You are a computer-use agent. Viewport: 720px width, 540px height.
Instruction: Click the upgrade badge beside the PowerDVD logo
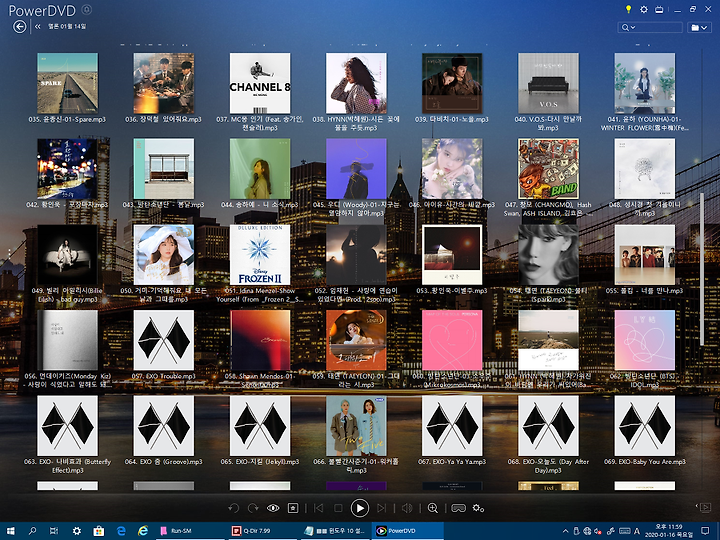click(x=86, y=9)
